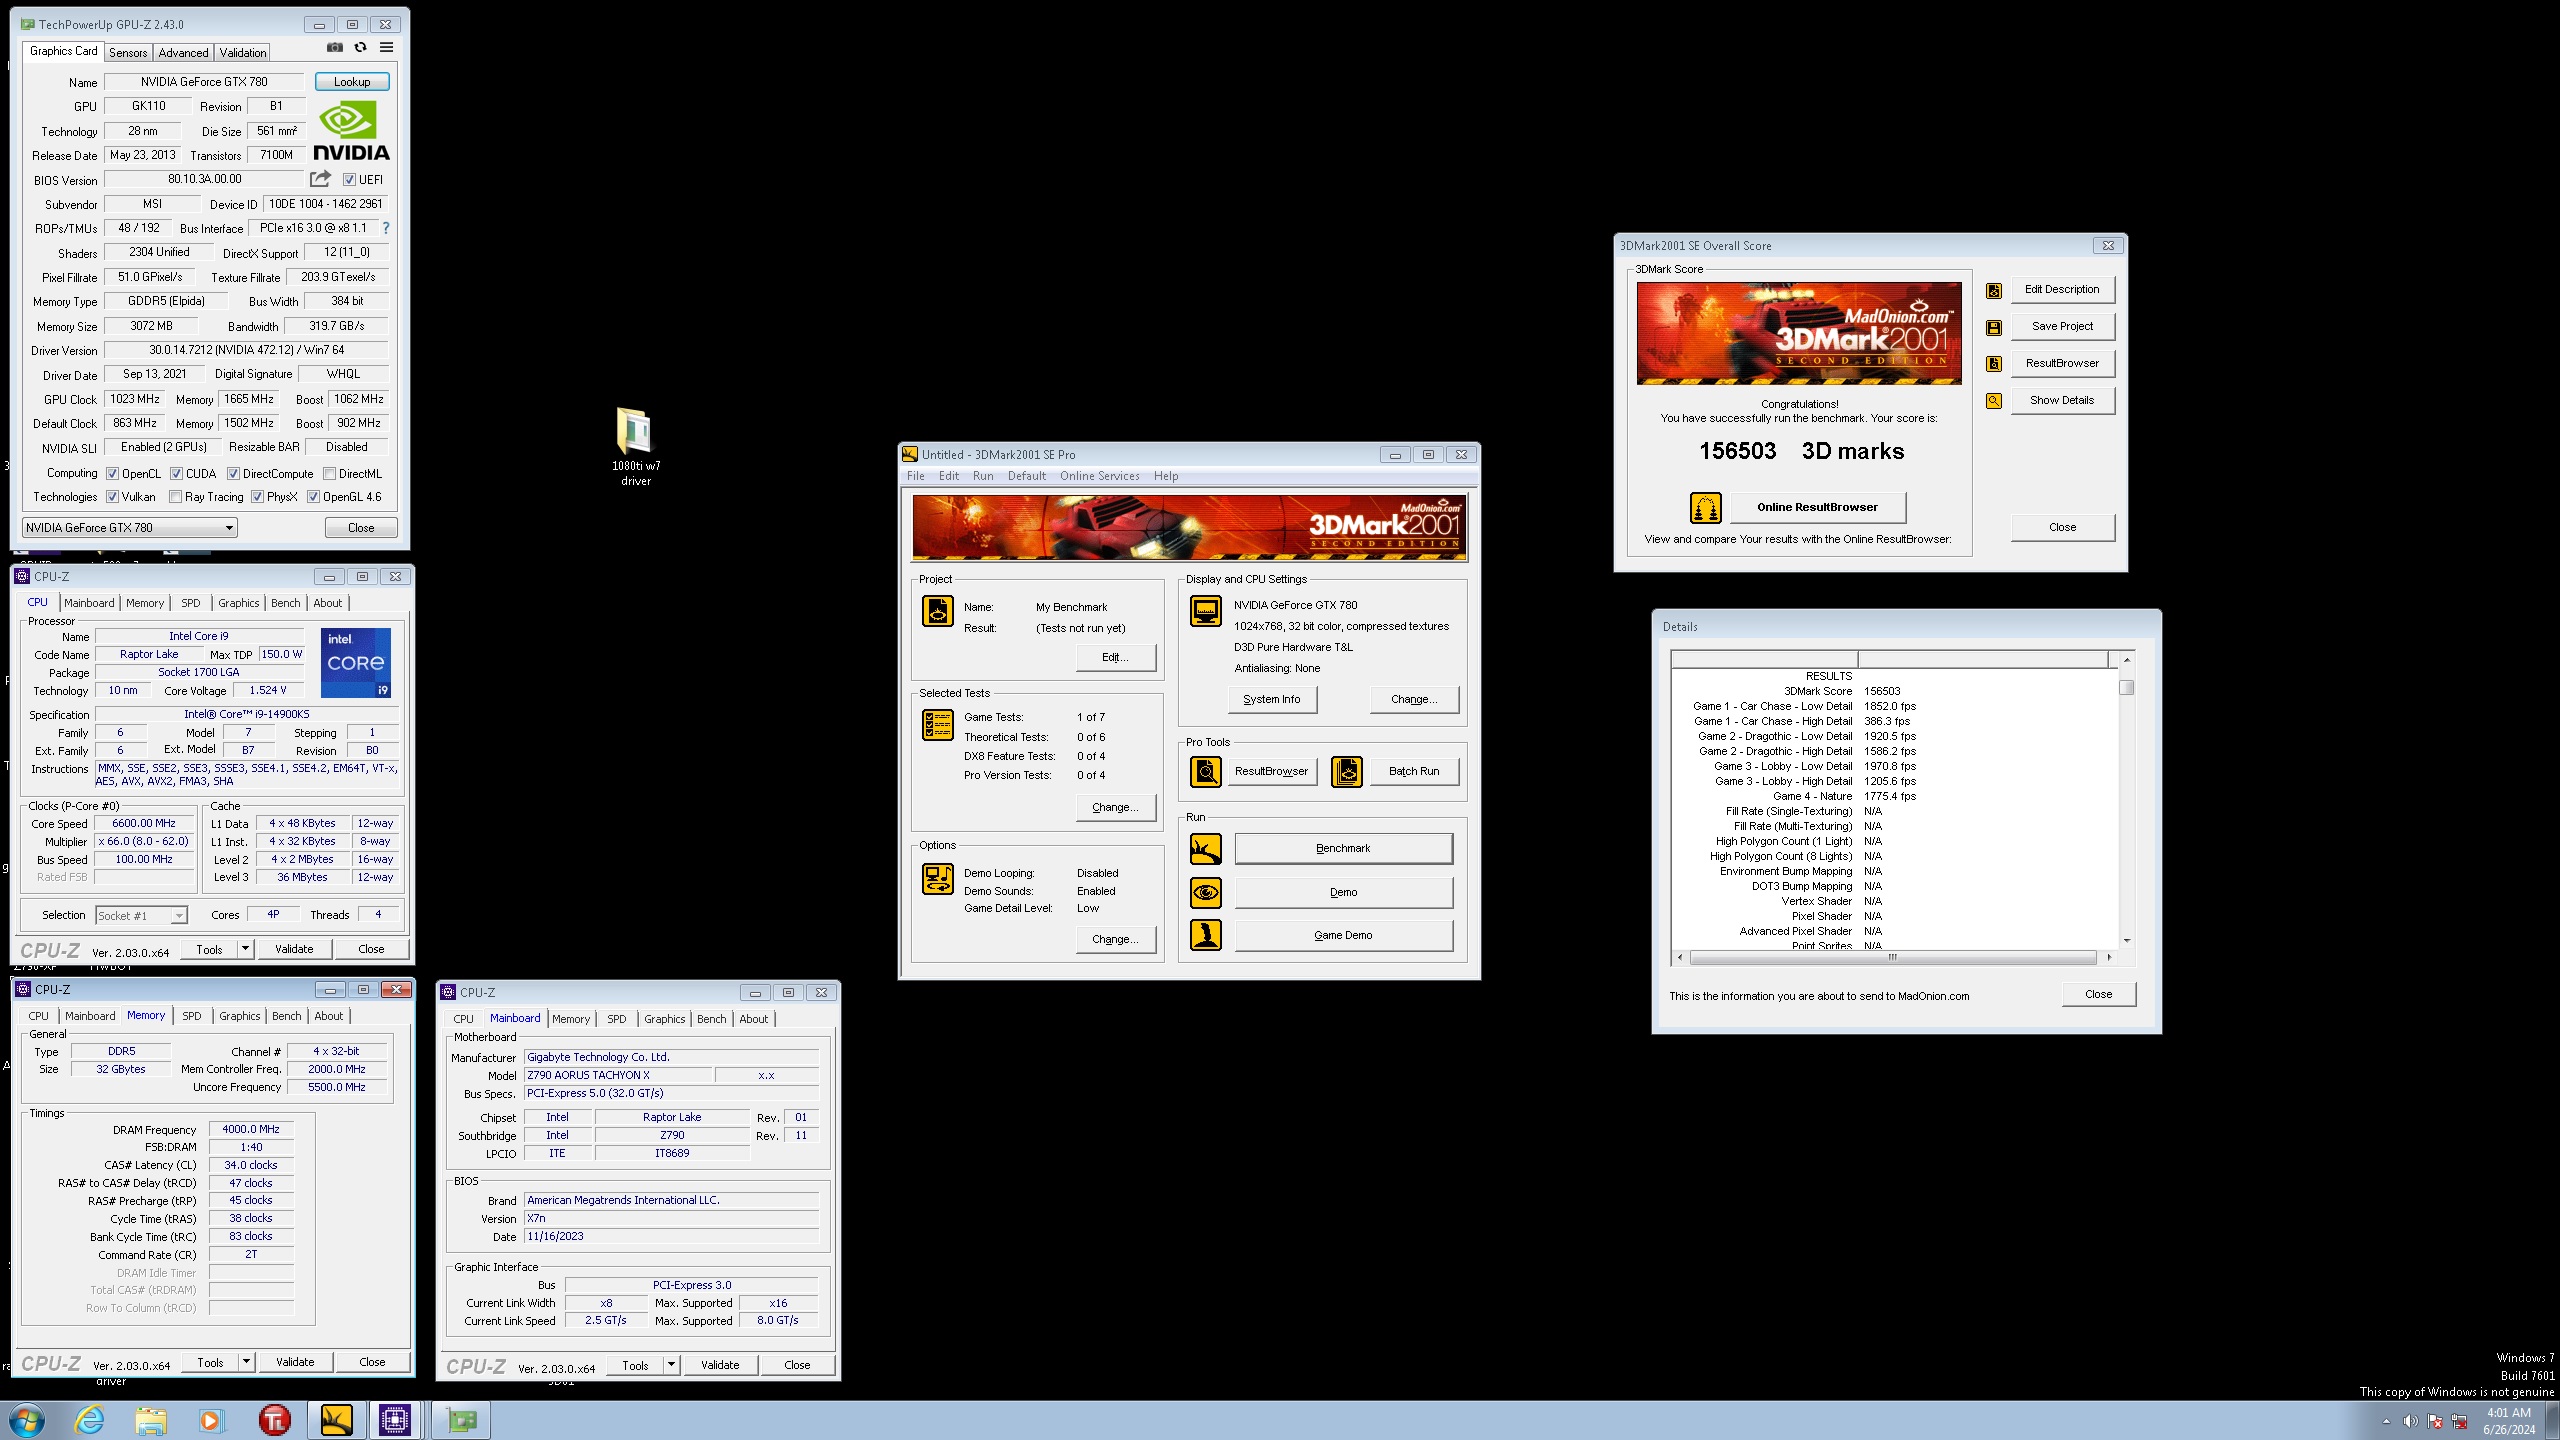Switch to SPD tab in CPU-Z CPU window
The width and height of the screenshot is (2560, 1440).
[190, 603]
